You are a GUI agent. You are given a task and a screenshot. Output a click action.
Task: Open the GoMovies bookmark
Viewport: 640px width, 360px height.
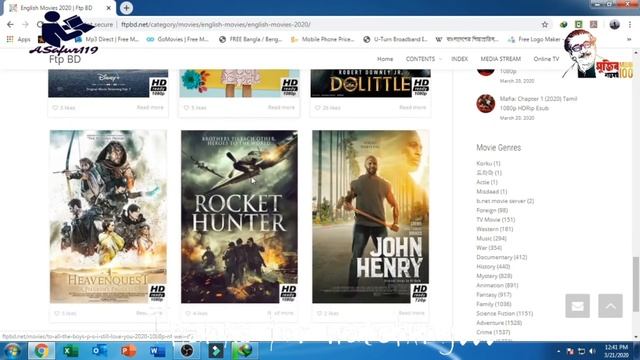point(178,39)
